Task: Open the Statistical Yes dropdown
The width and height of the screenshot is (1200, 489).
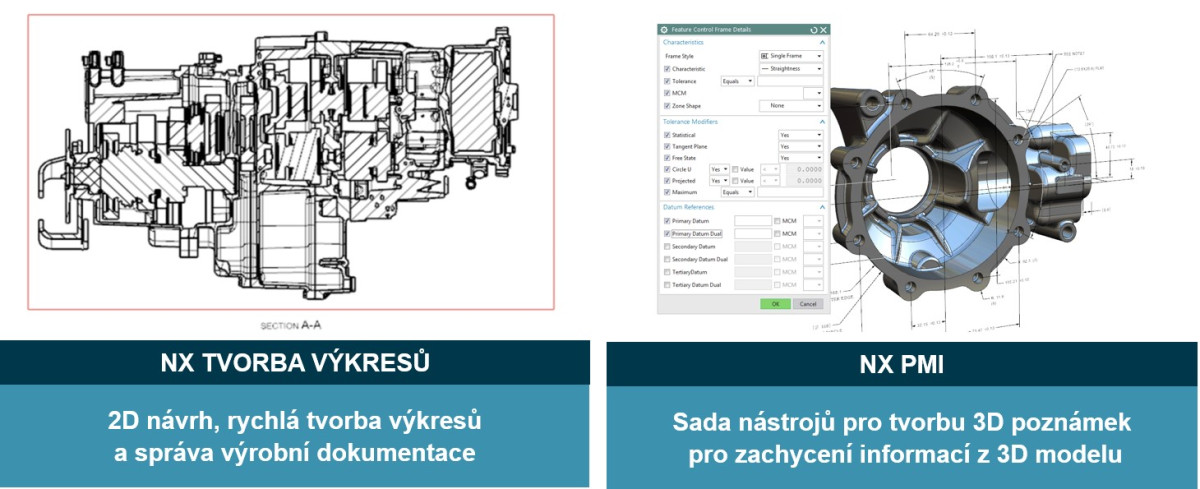Action: click(x=801, y=135)
